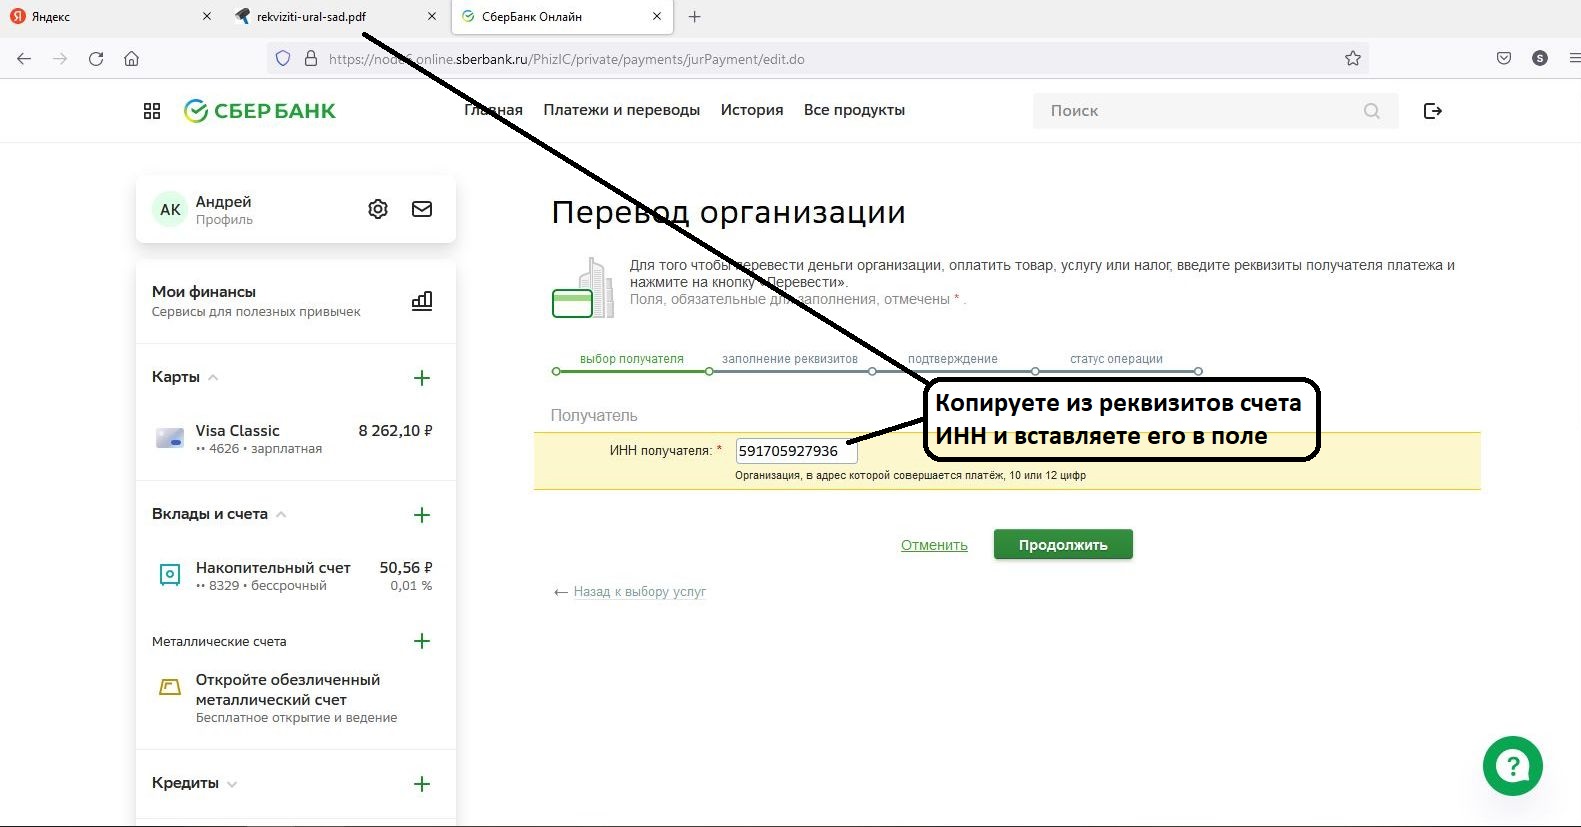Screen dimensions: 1581x827
Task: Click the search magnifier icon
Action: pyautogui.click(x=1372, y=111)
